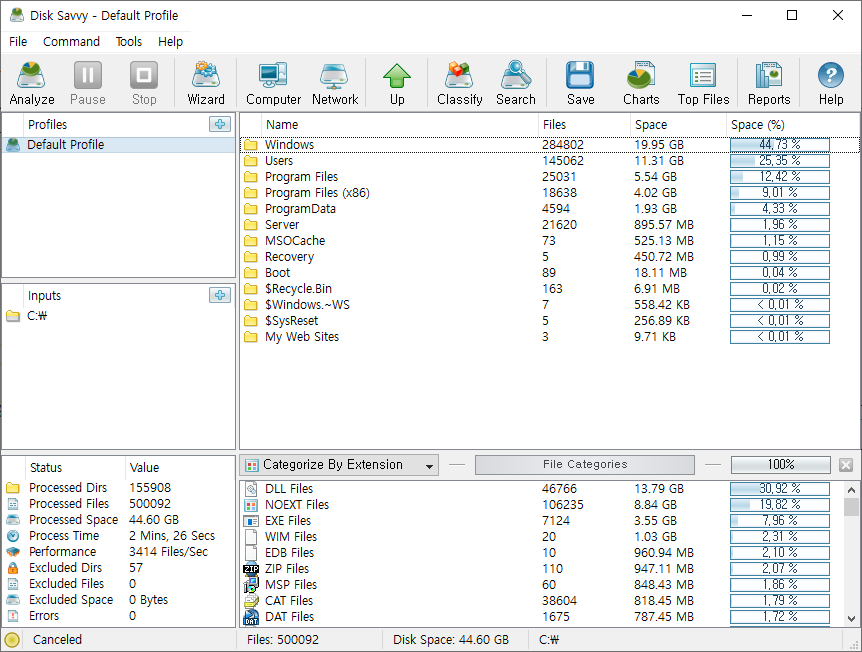The image size is (862, 652).
Task: Select the Windows folder row
Action: [550, 145]
